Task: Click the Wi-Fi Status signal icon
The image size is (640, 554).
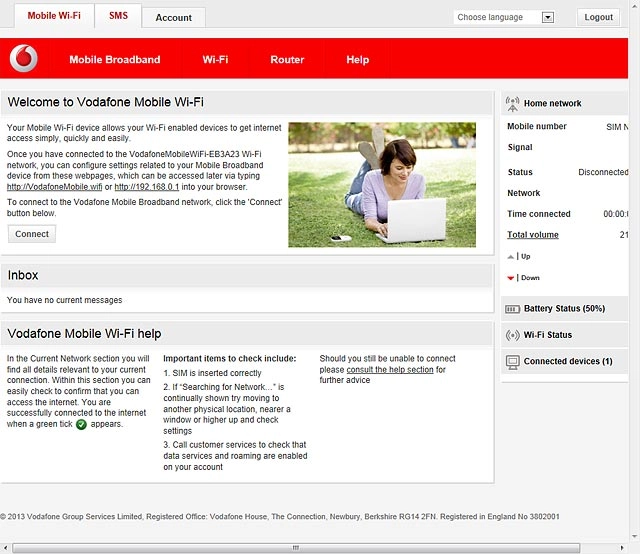Action: coord(512,335)
